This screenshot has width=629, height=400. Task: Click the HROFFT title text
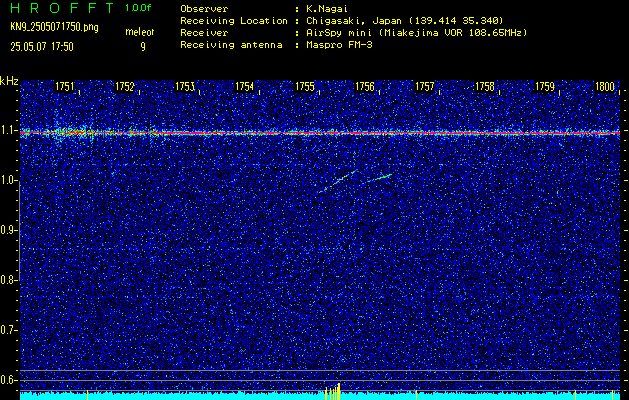click(64, 8)
